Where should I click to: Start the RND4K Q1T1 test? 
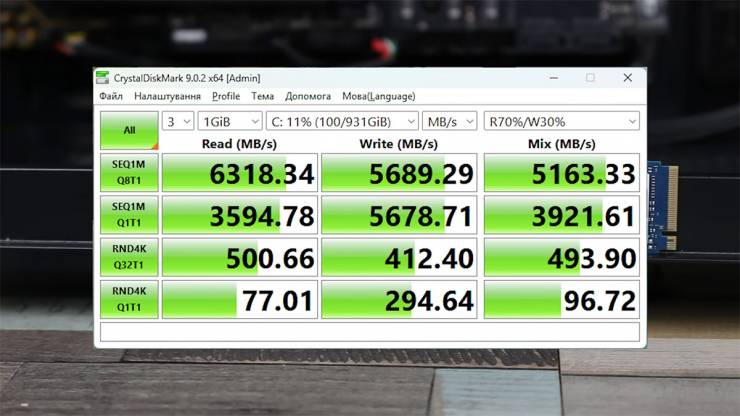[x=129, y=299]
